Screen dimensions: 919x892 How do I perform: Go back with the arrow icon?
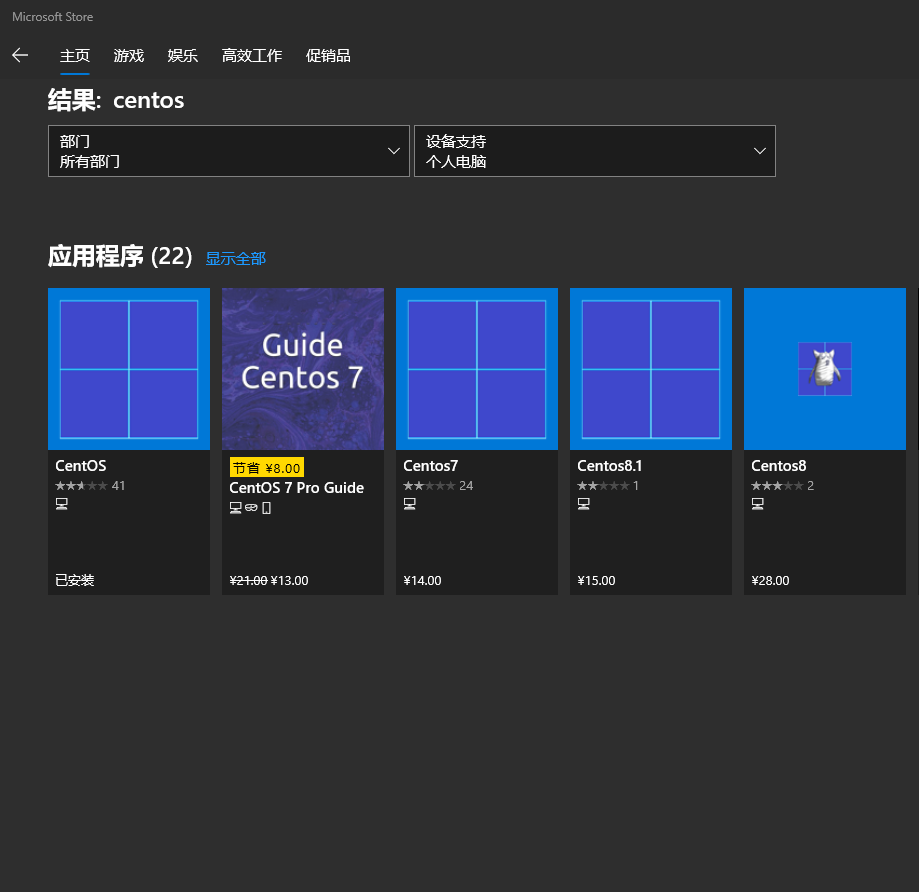click(x=20, y=55)
